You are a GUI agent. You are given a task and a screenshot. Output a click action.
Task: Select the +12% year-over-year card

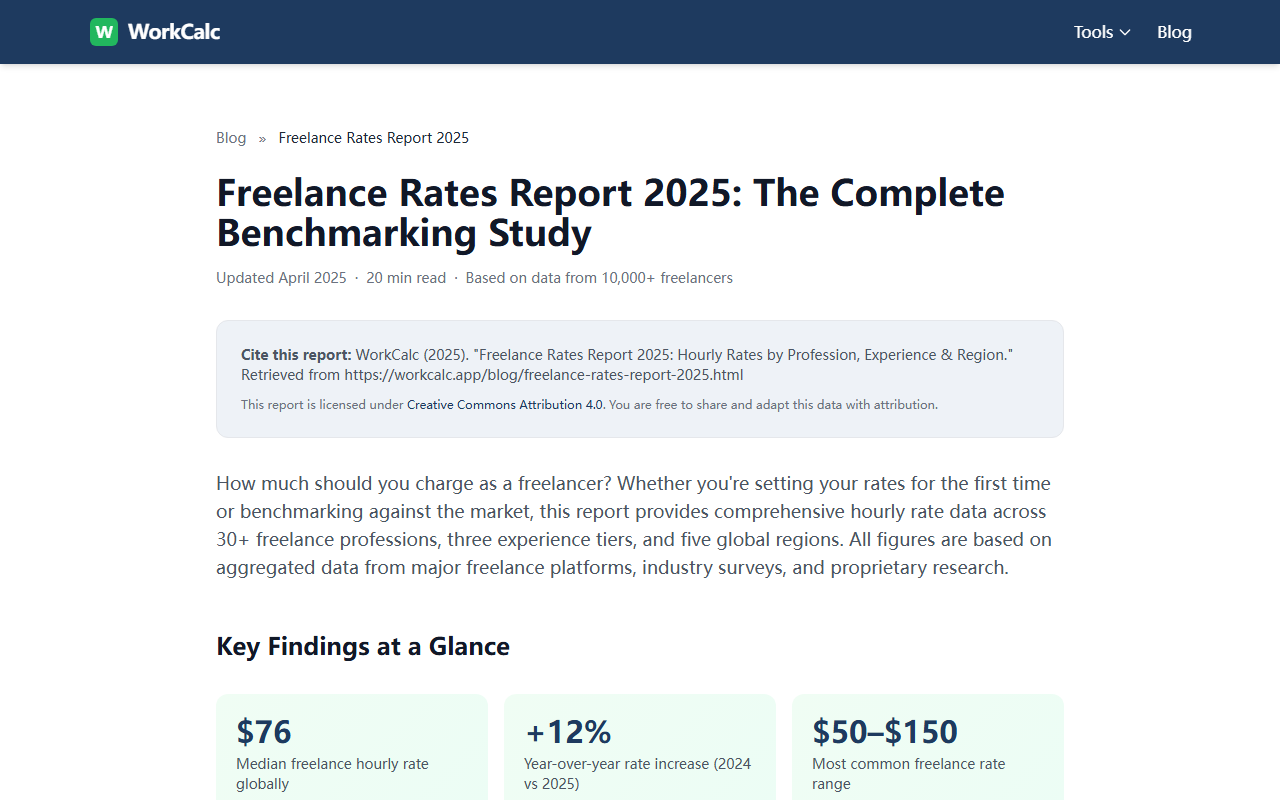640,747
